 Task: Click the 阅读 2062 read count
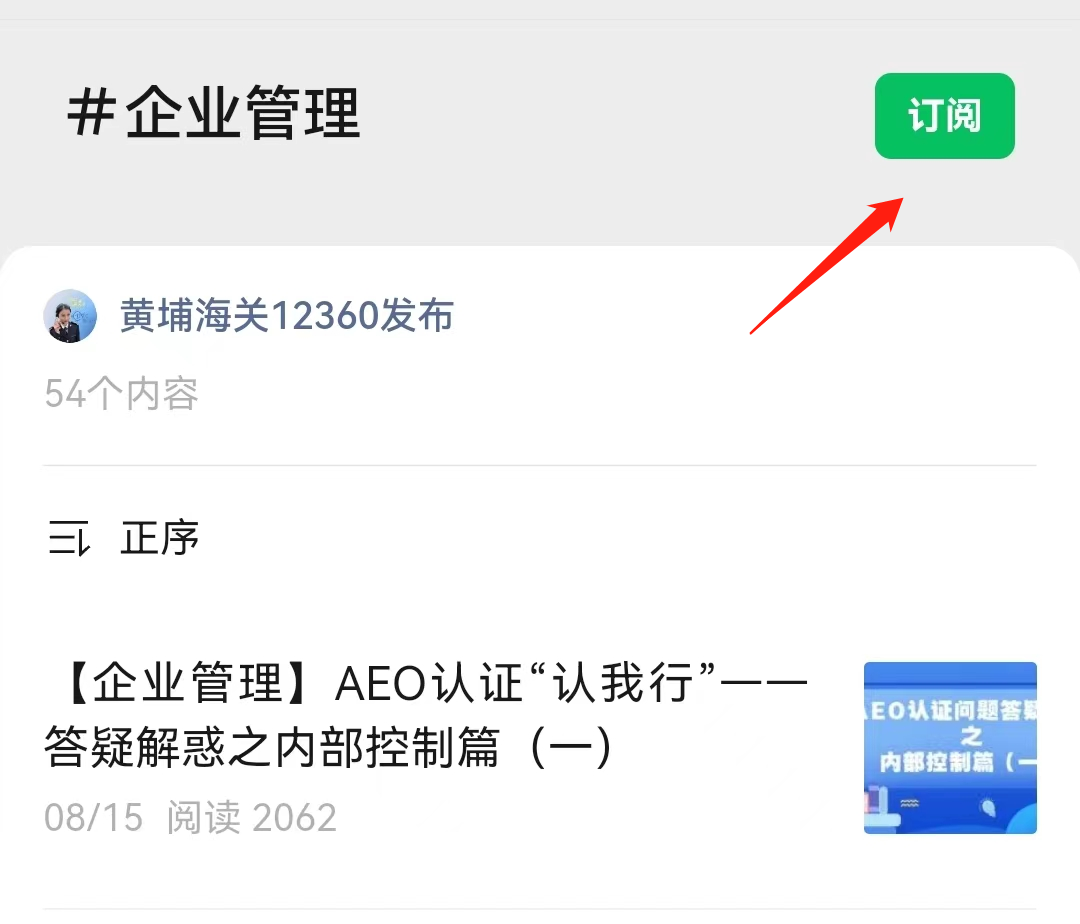(x=251, y=817)
